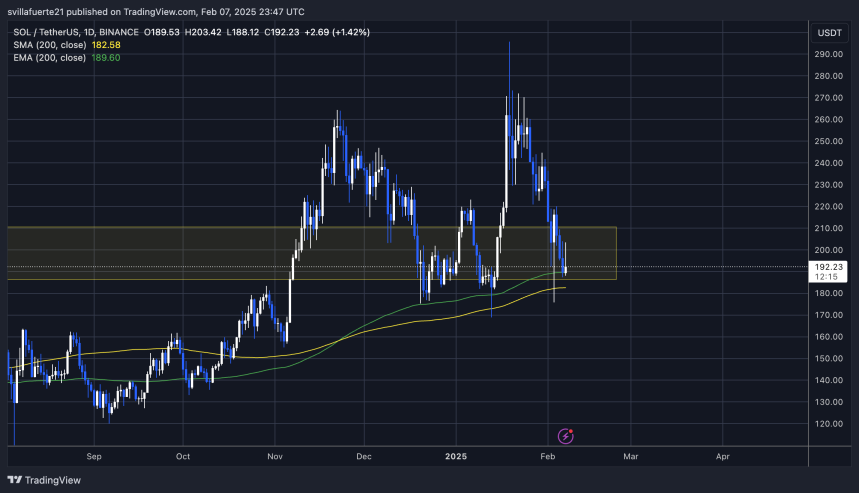The height and width of the screenshot is (493, 859).
Task: Click the Dec label on time axis
Action: 364,456
